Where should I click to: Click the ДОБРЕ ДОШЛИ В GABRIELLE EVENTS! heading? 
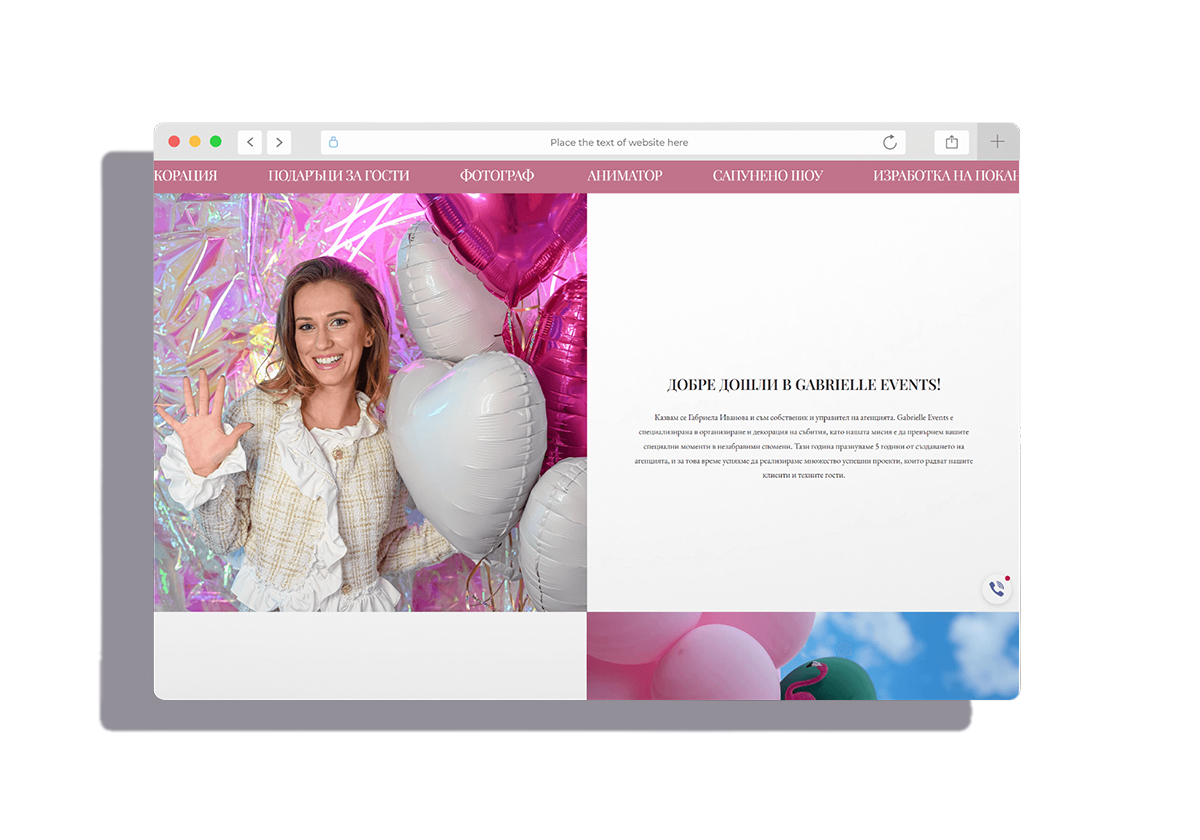(x=804, y=385)
